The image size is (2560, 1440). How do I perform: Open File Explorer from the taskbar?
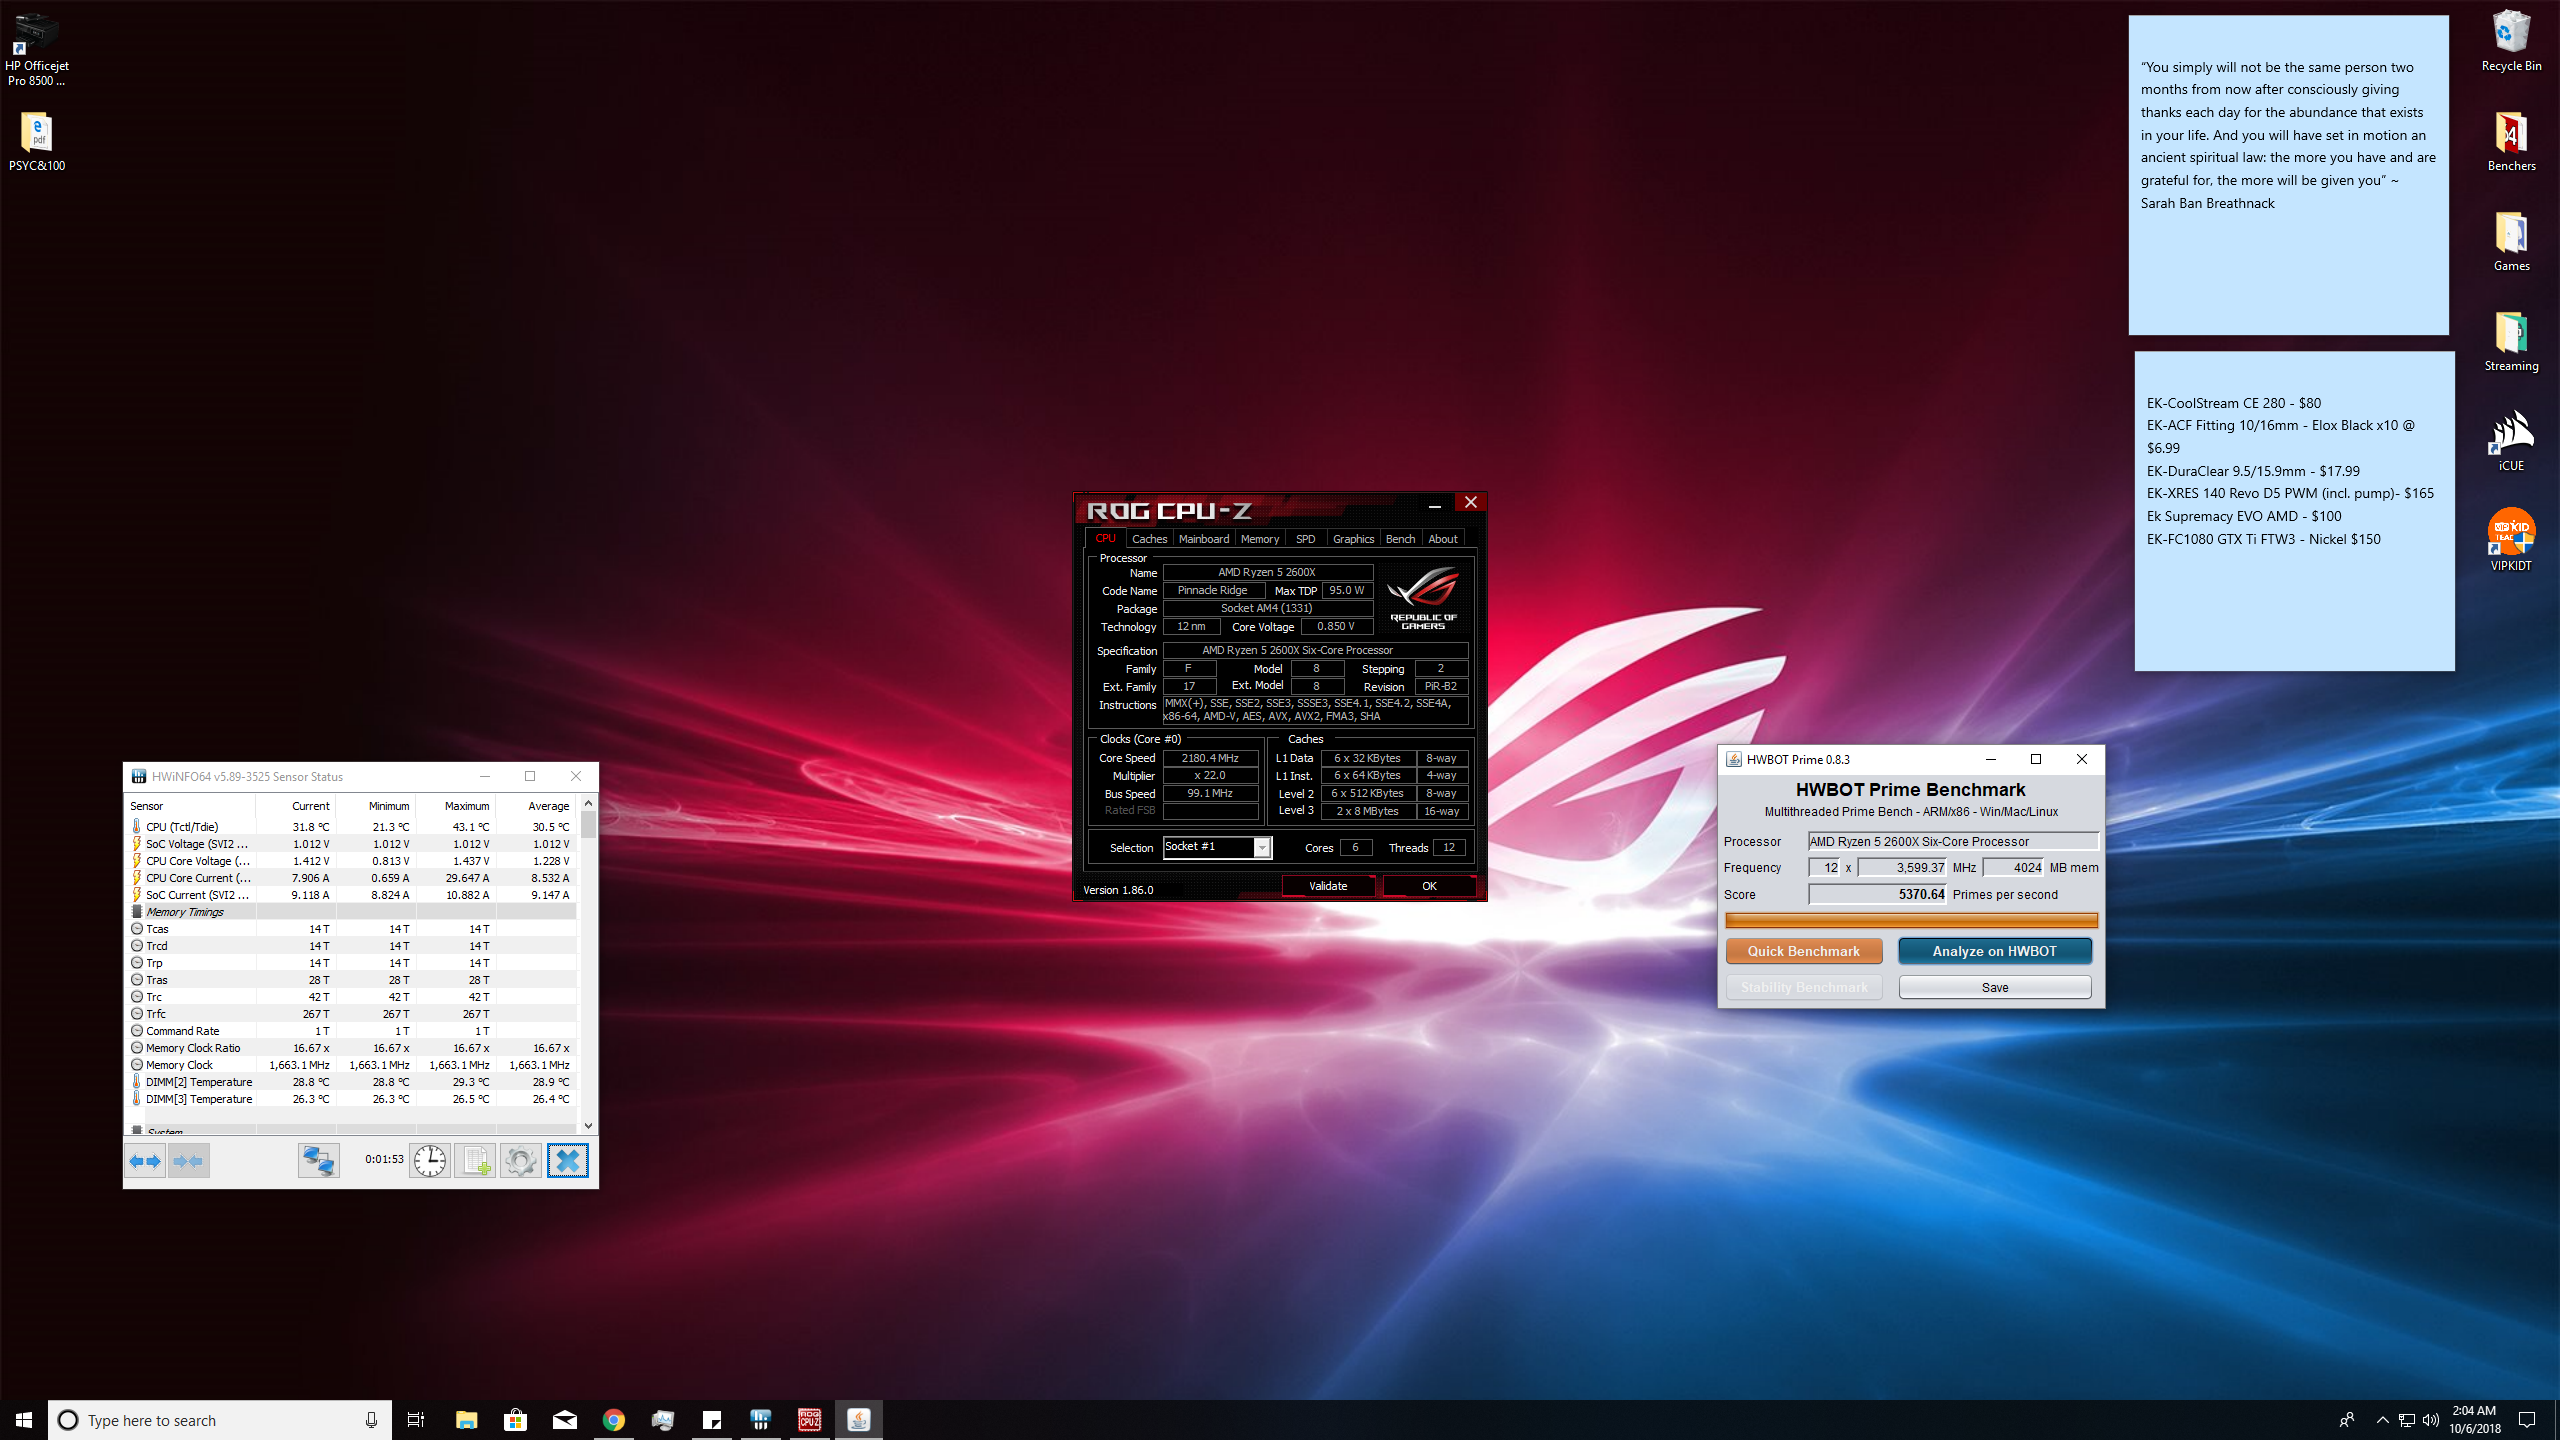467,1420
